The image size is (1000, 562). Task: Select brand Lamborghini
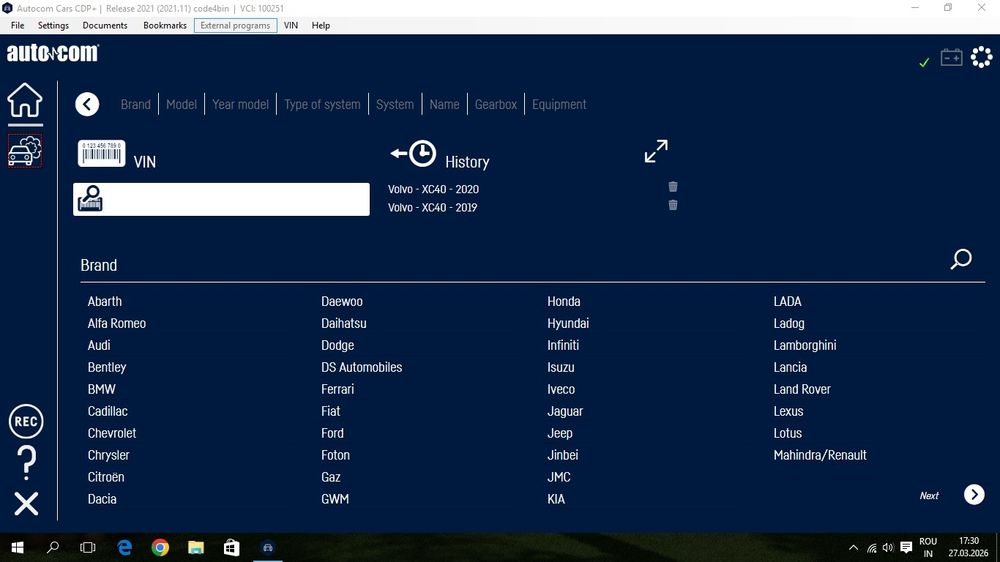(x=804, y=345)
